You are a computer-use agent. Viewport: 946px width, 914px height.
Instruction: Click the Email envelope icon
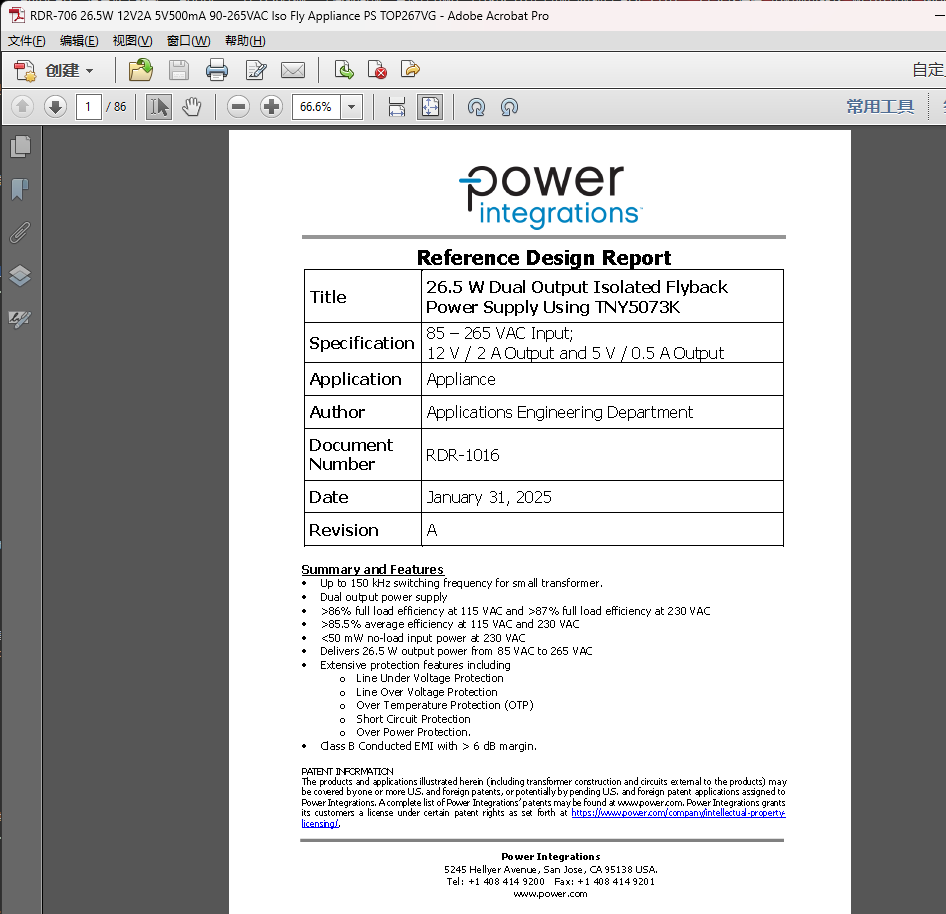click(293, 71)
